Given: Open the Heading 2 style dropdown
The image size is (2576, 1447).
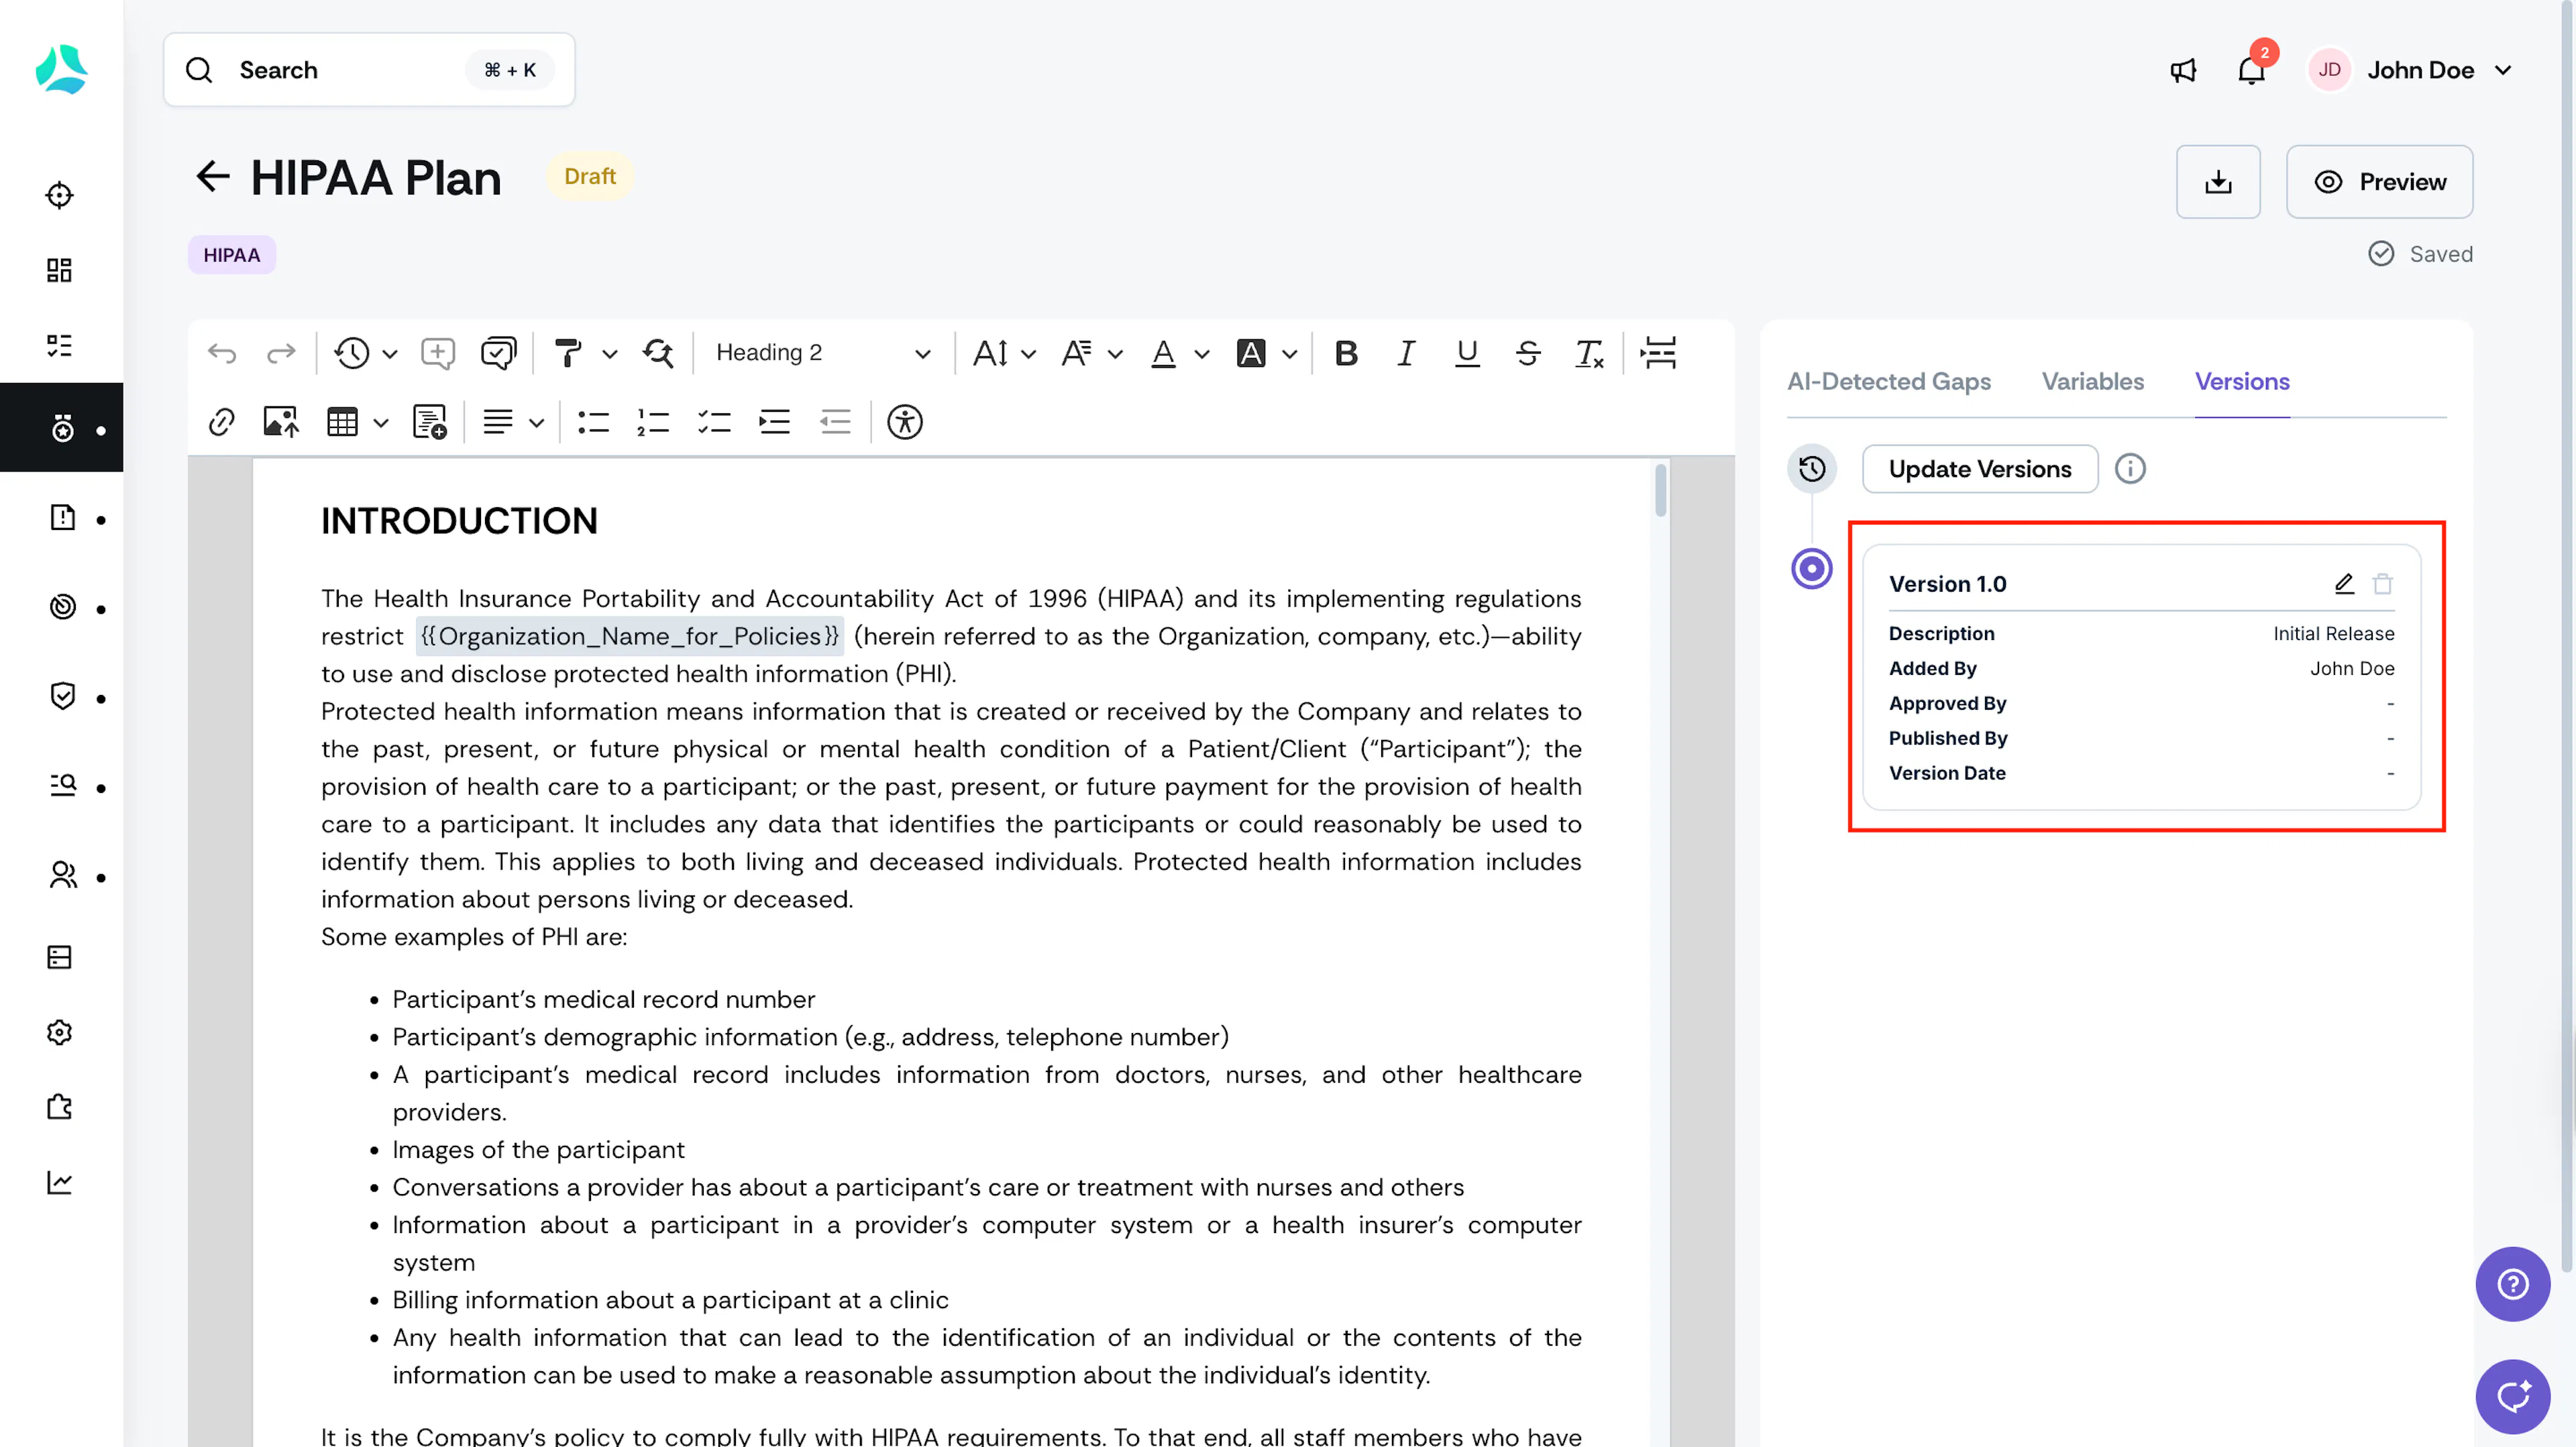Looking at the screenshot, I should (822, 353).
